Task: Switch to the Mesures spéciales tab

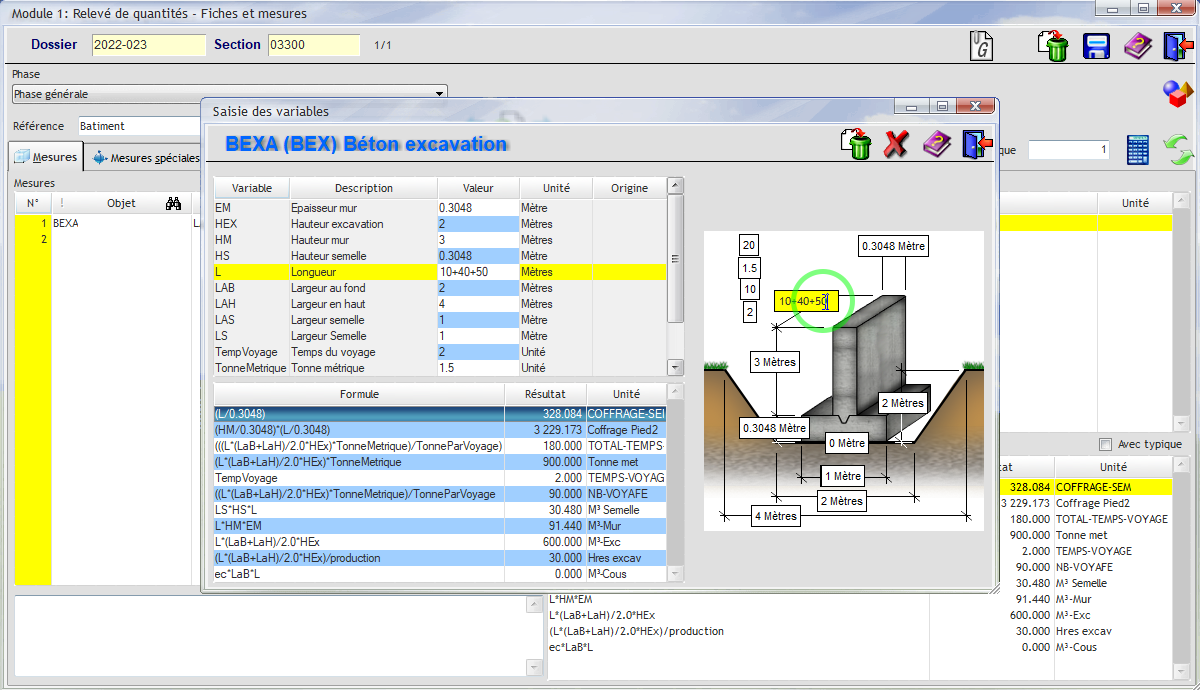Action: click(146, 157)
